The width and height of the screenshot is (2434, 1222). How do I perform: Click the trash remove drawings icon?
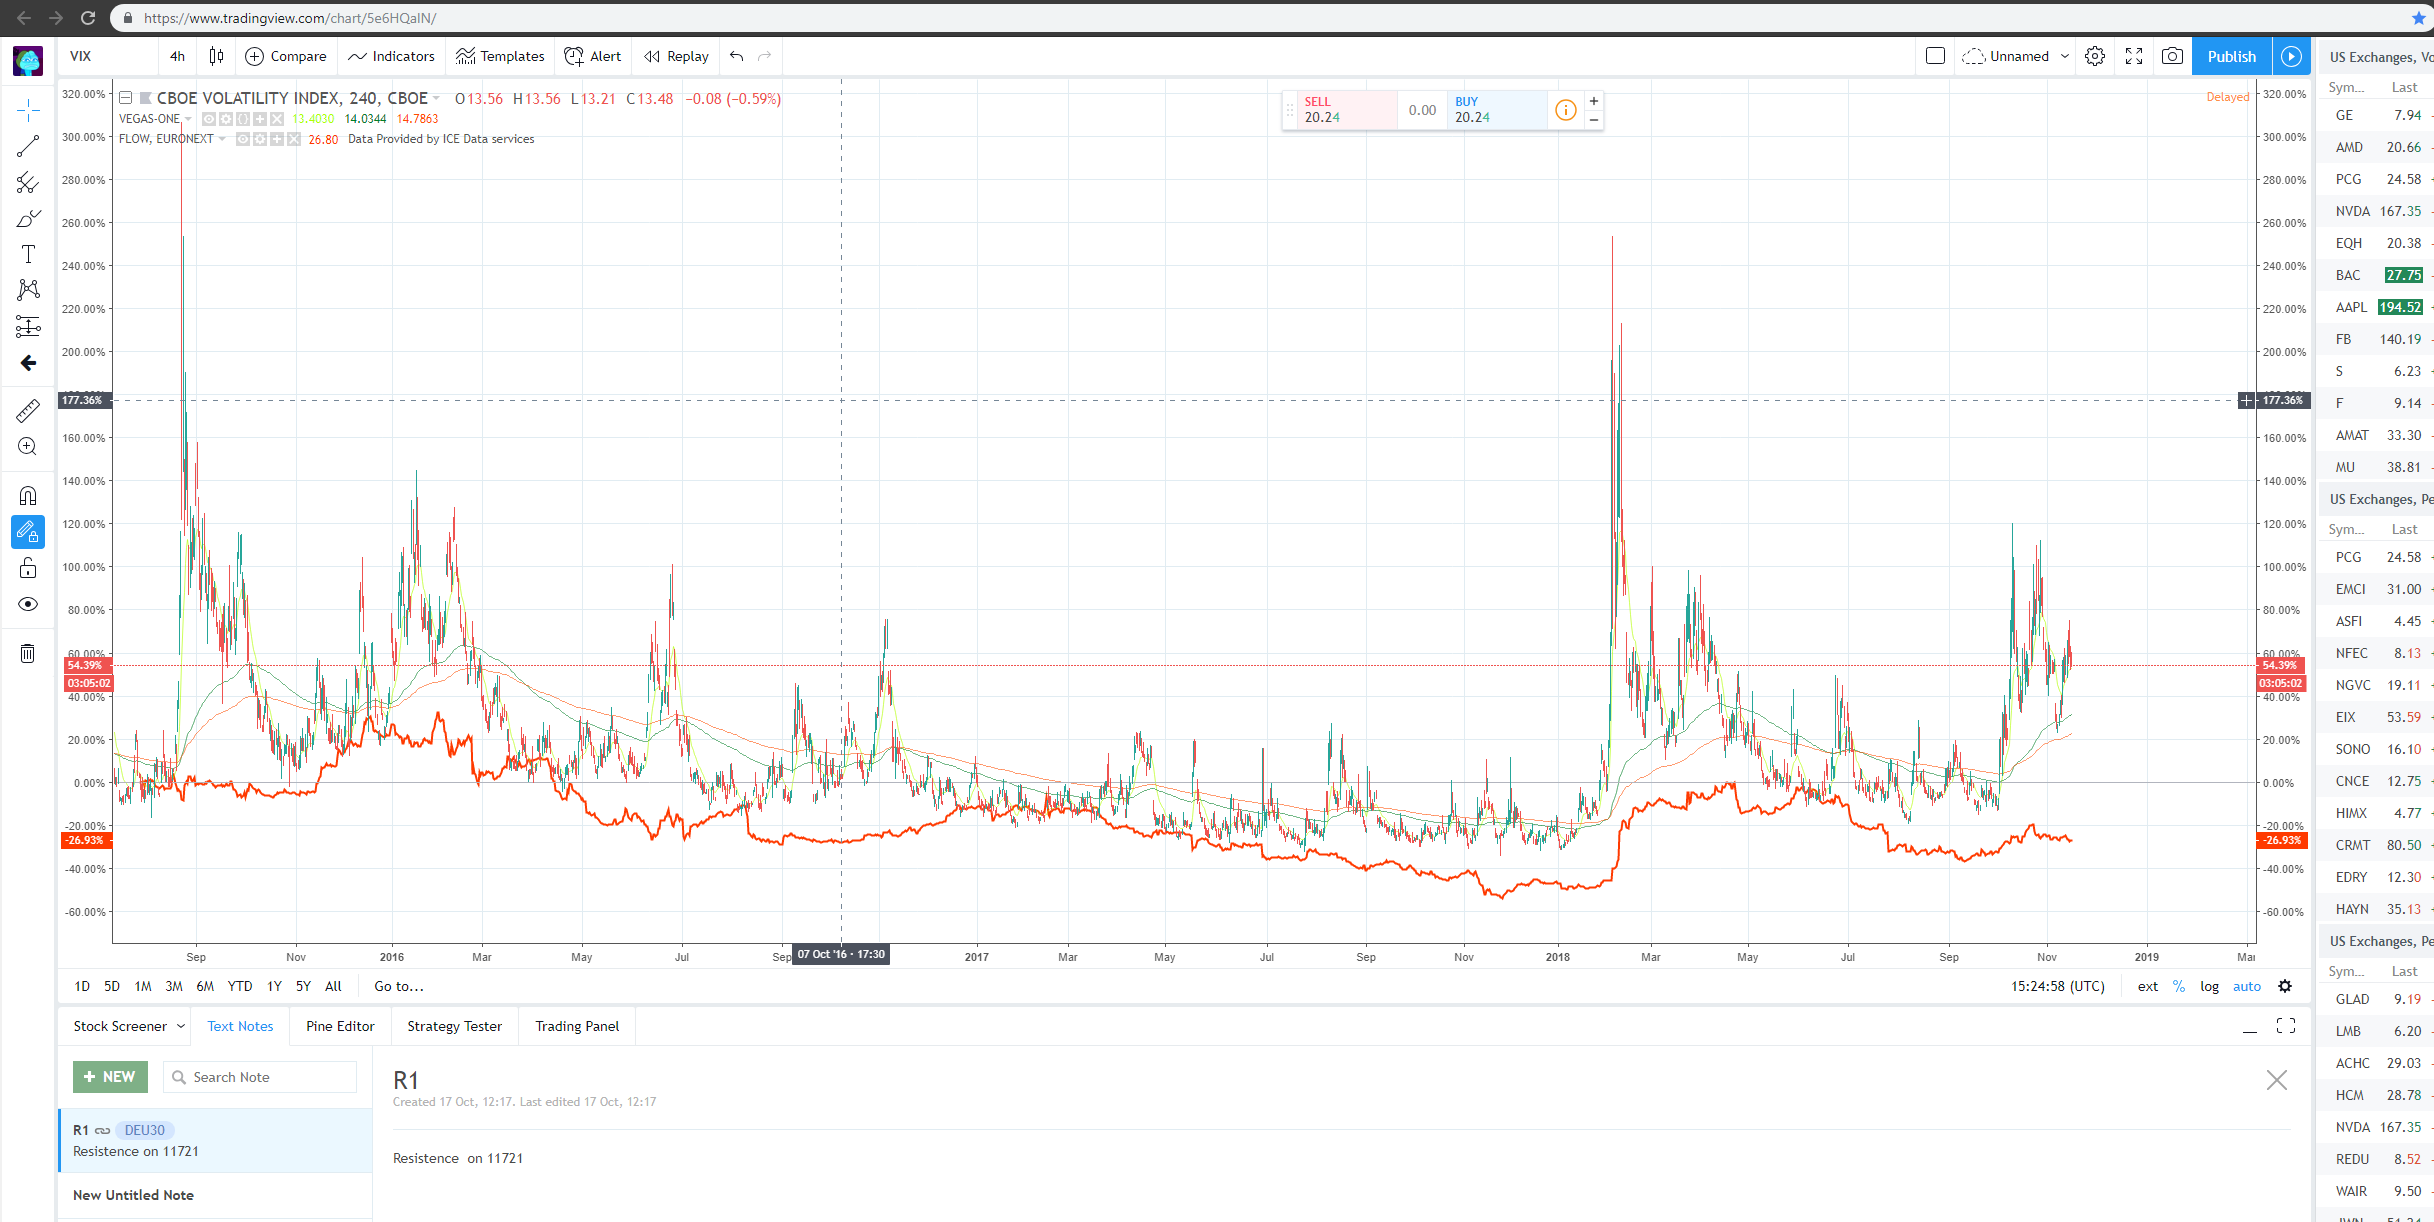[x=28, y=654]
